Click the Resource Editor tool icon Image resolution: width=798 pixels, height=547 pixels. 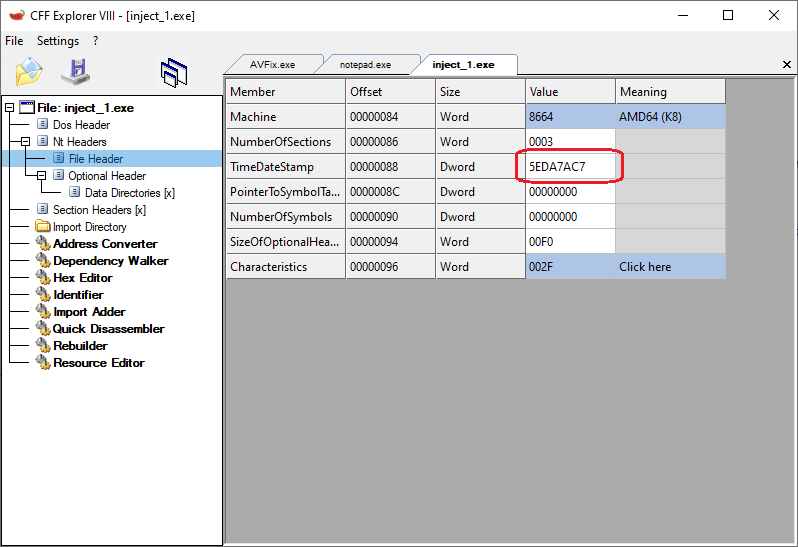(x=43, y=363)
